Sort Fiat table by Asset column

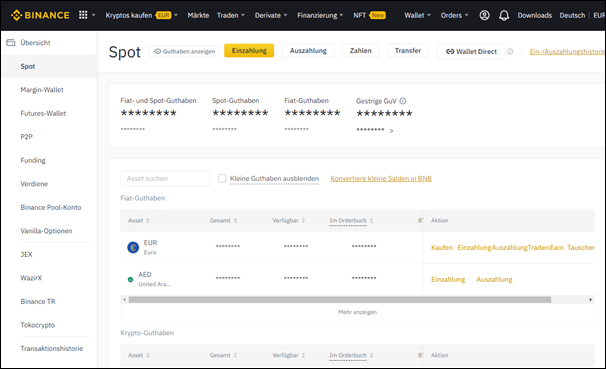(148, 220)
